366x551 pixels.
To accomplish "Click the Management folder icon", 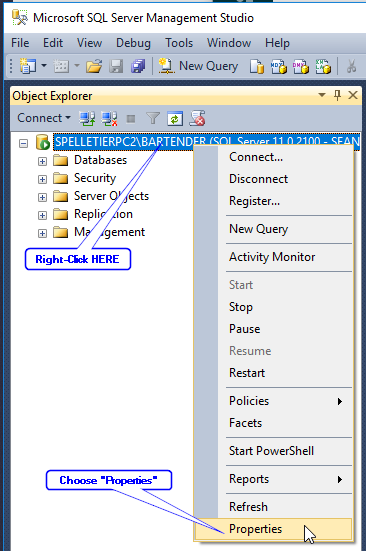I will point(60,232).
